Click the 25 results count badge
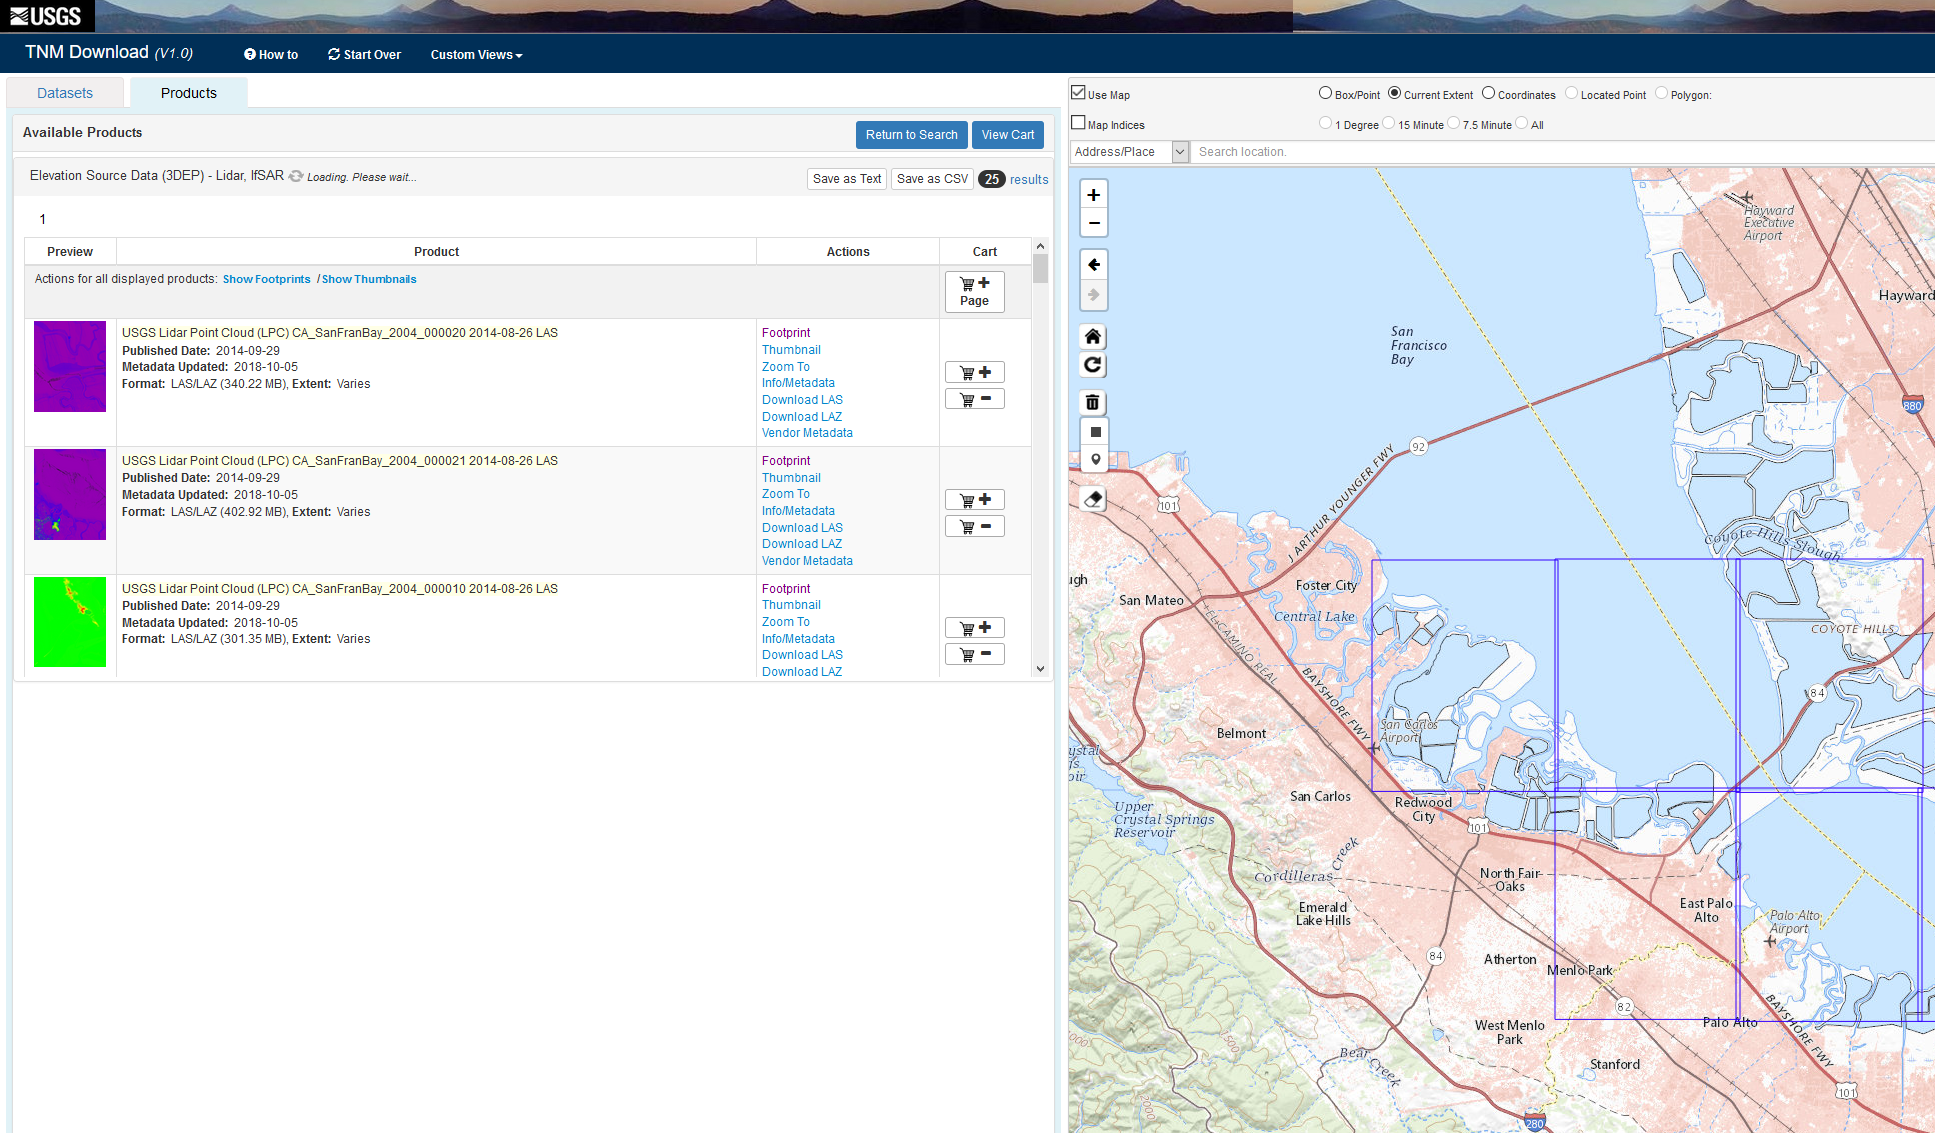This screenshot has height=1133, width=1935. [991, 179]
